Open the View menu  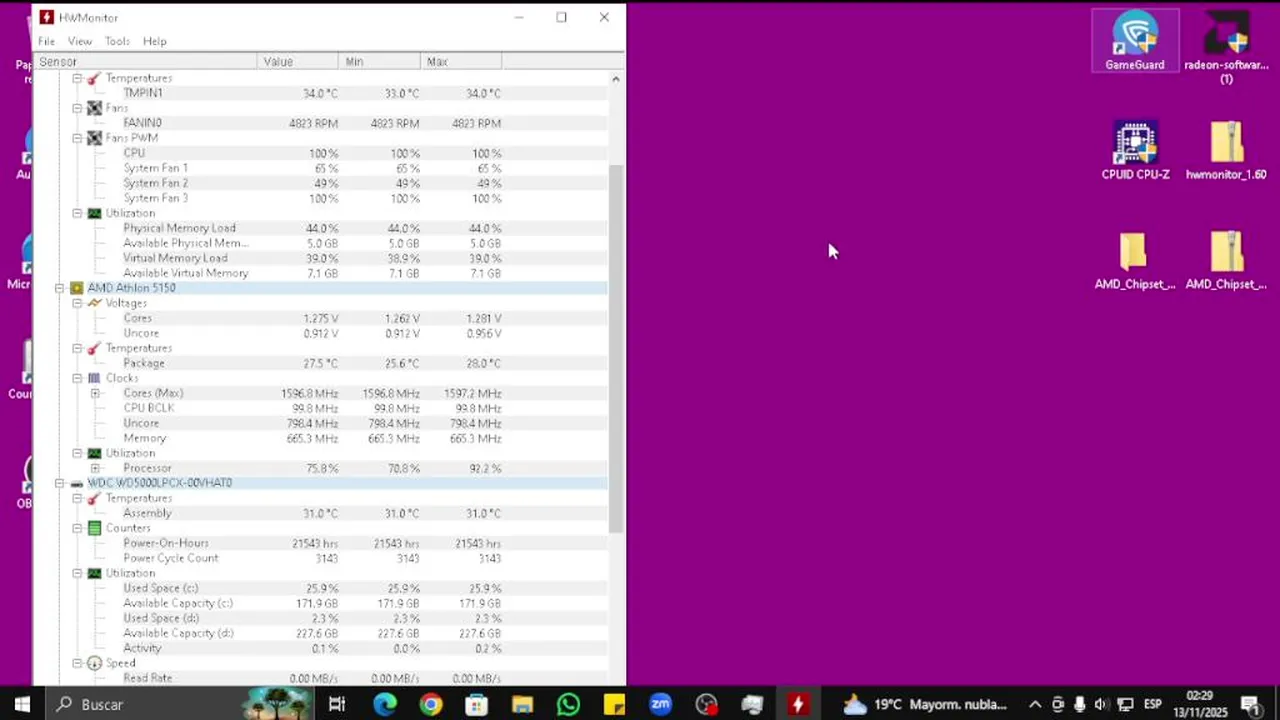pyautogui.click(x=80, y=41)
